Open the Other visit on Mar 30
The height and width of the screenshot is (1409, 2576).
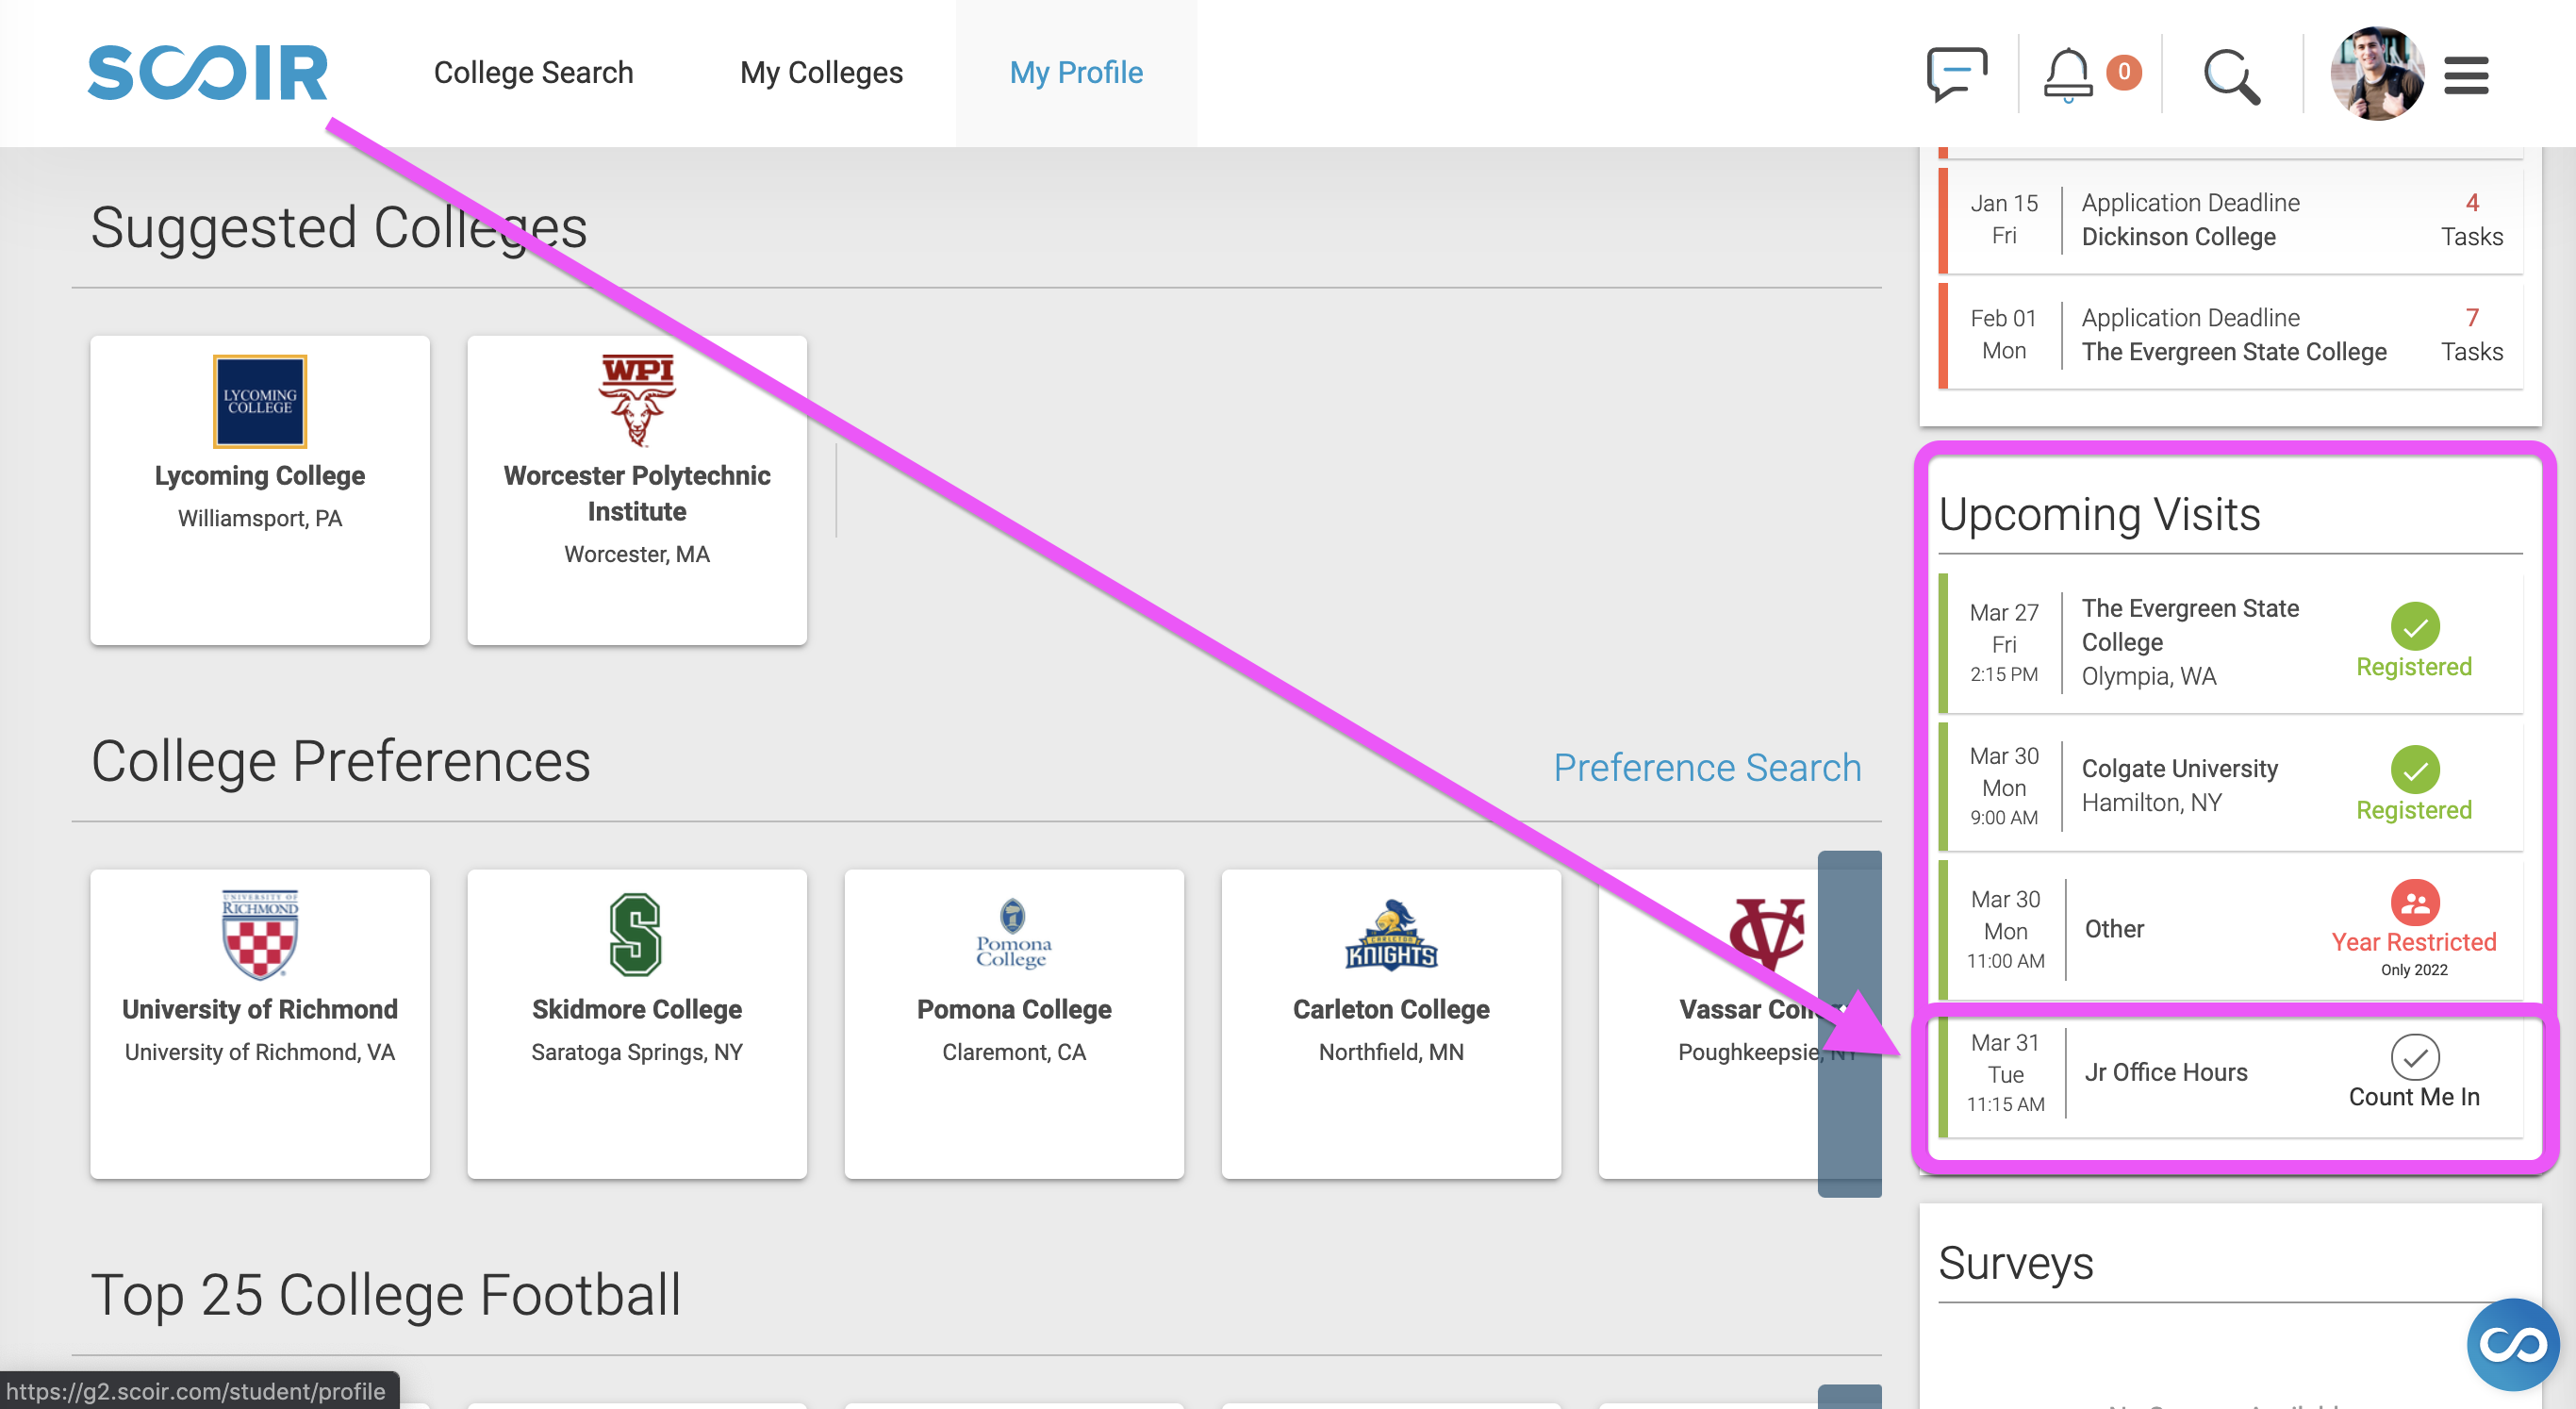pos(2230,929)
